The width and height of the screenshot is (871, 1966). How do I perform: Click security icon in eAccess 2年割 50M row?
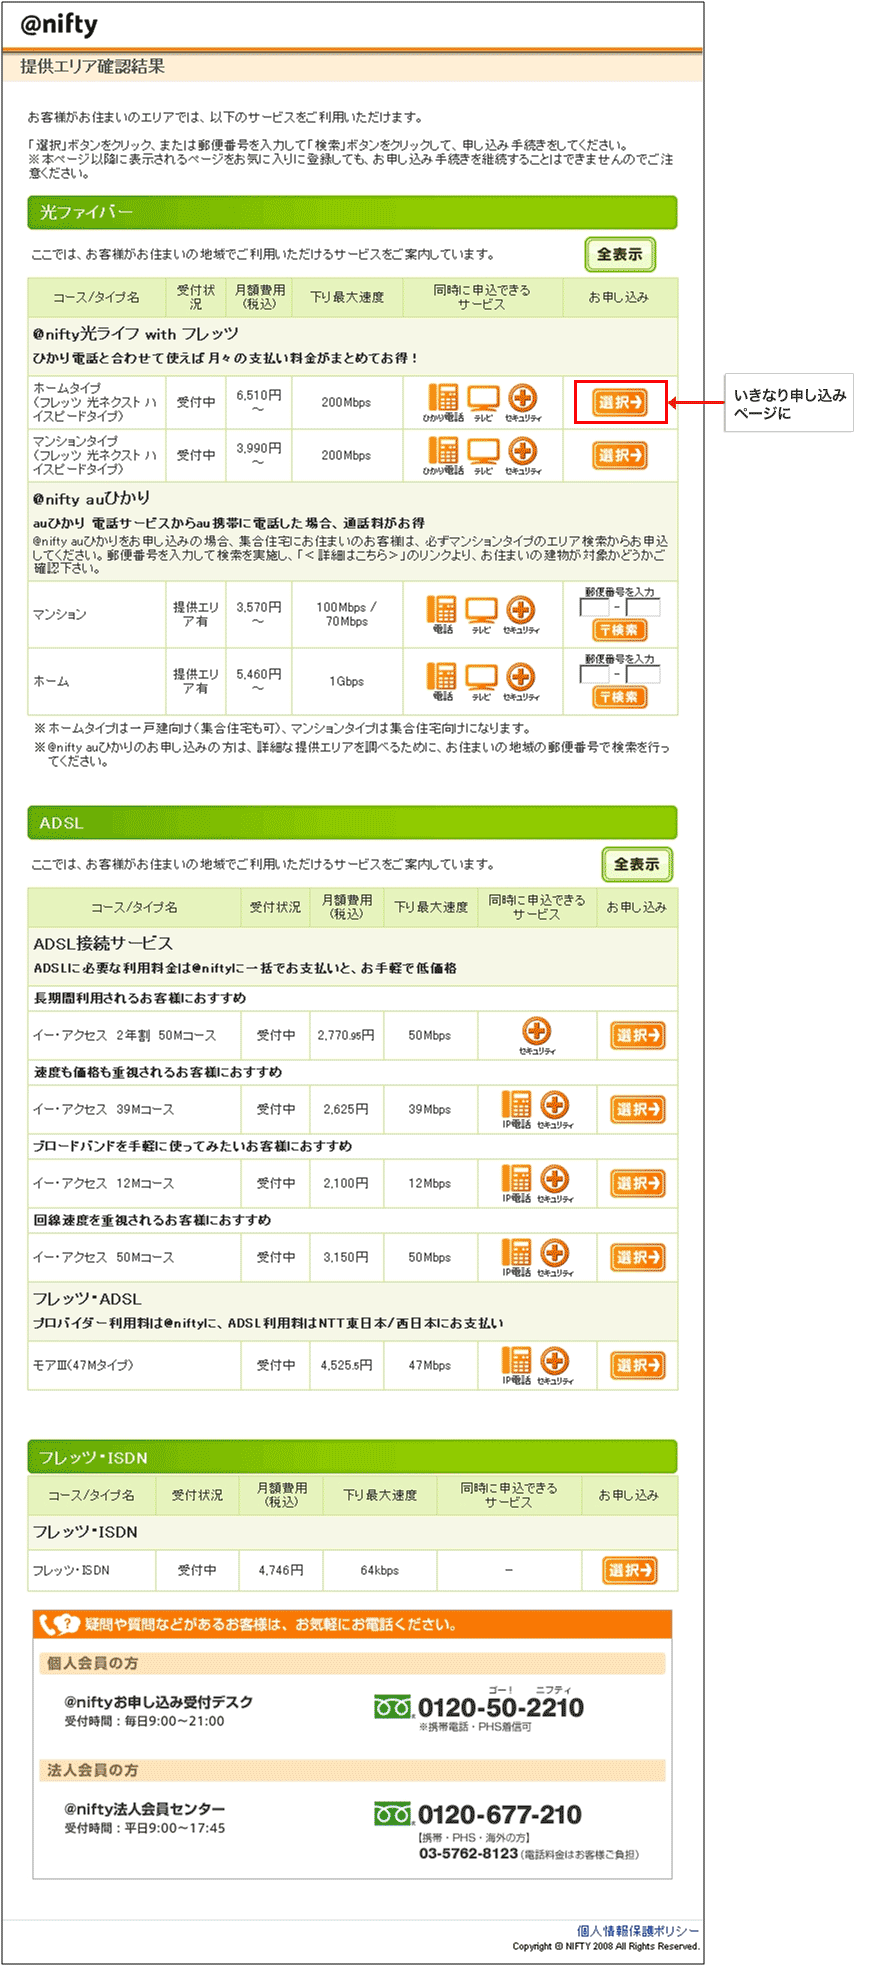tap(537, 1035)
